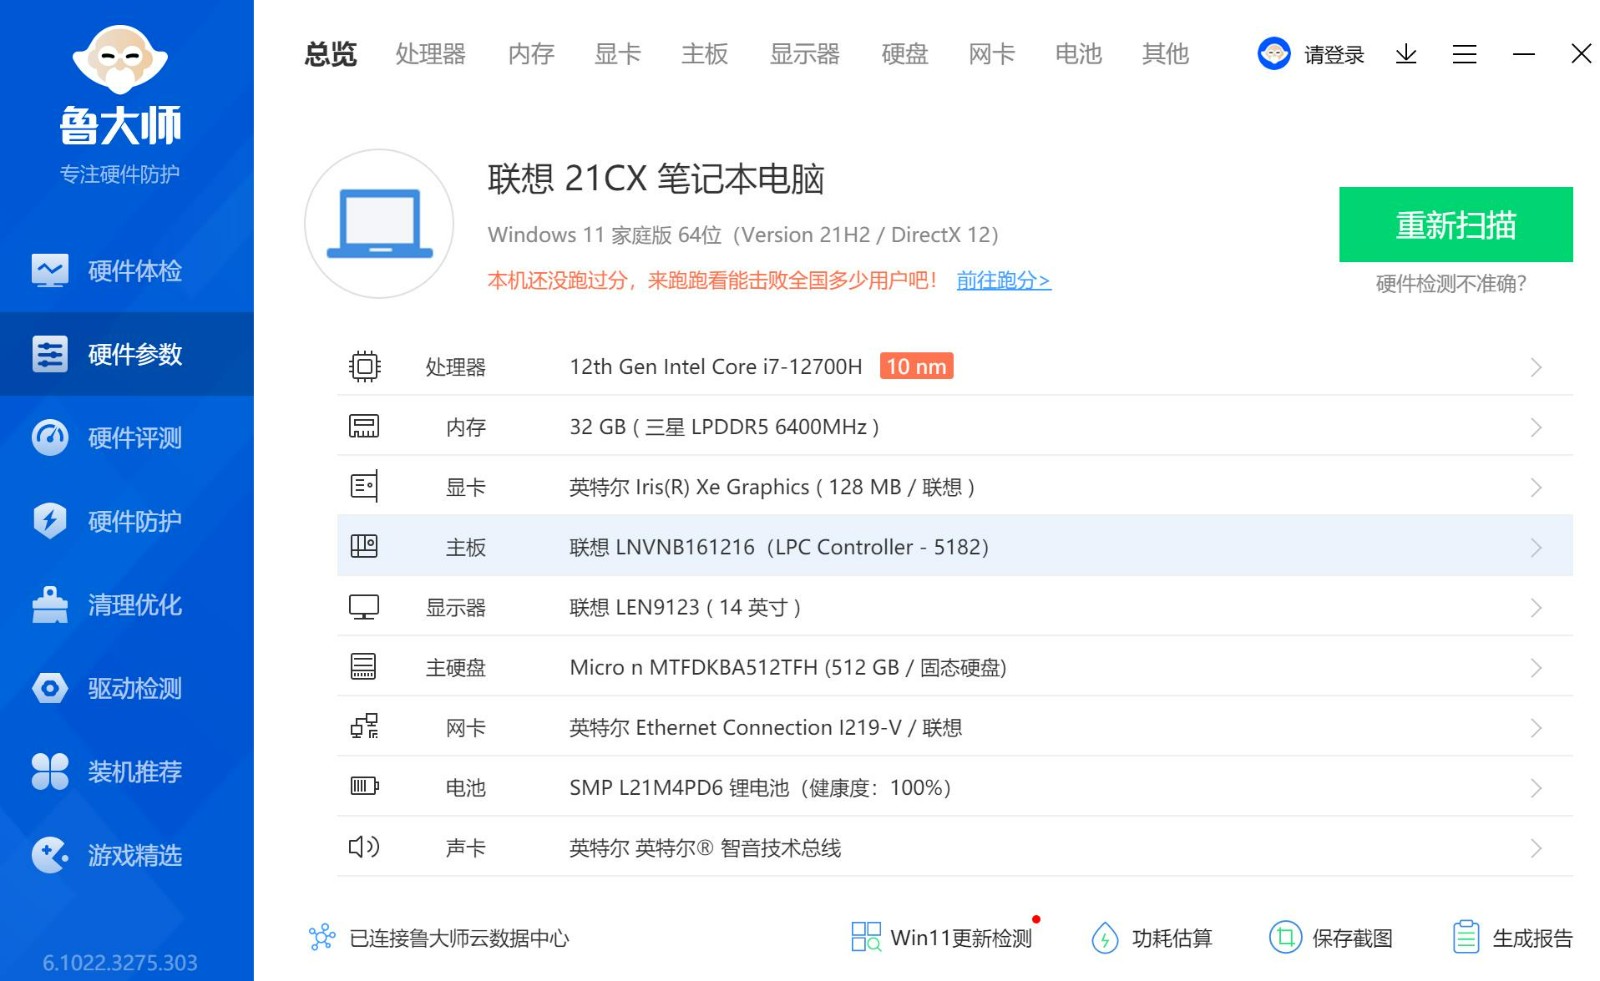Screen dimensions: 1600x981
Task: Click the power estimation icon
Action: [x=1105, y=938]
